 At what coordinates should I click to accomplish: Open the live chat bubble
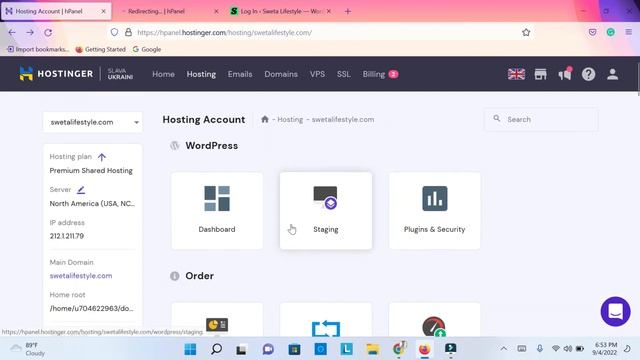coord(615,311)
